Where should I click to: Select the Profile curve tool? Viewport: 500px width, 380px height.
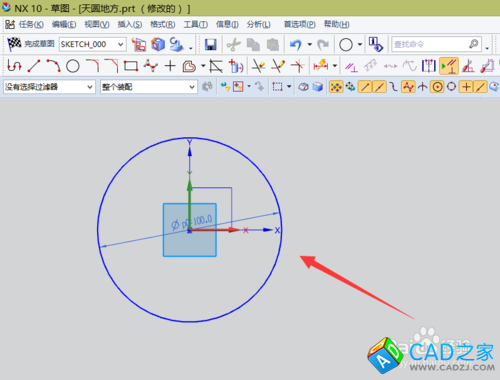click(14, 66)
